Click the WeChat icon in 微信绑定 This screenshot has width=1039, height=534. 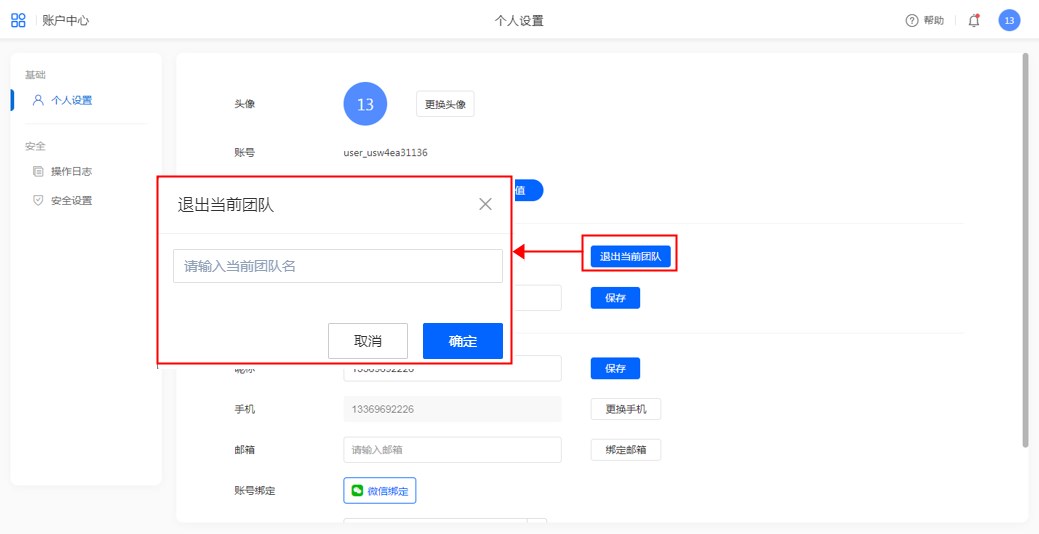356,491
